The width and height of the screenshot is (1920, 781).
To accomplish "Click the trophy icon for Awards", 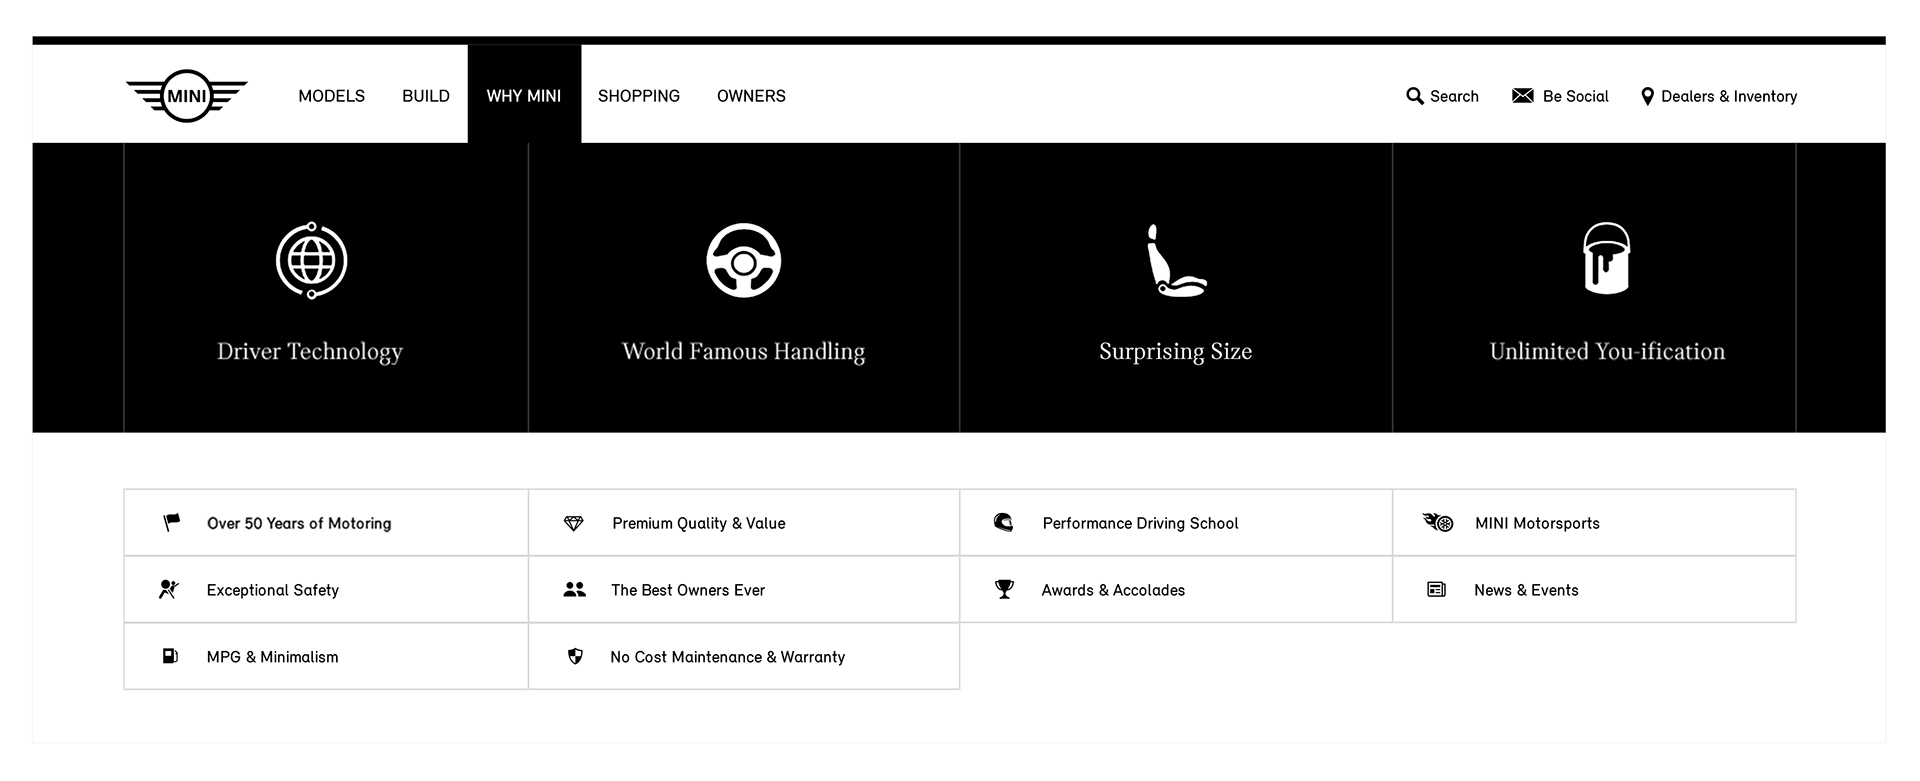I will point(1004,589).
